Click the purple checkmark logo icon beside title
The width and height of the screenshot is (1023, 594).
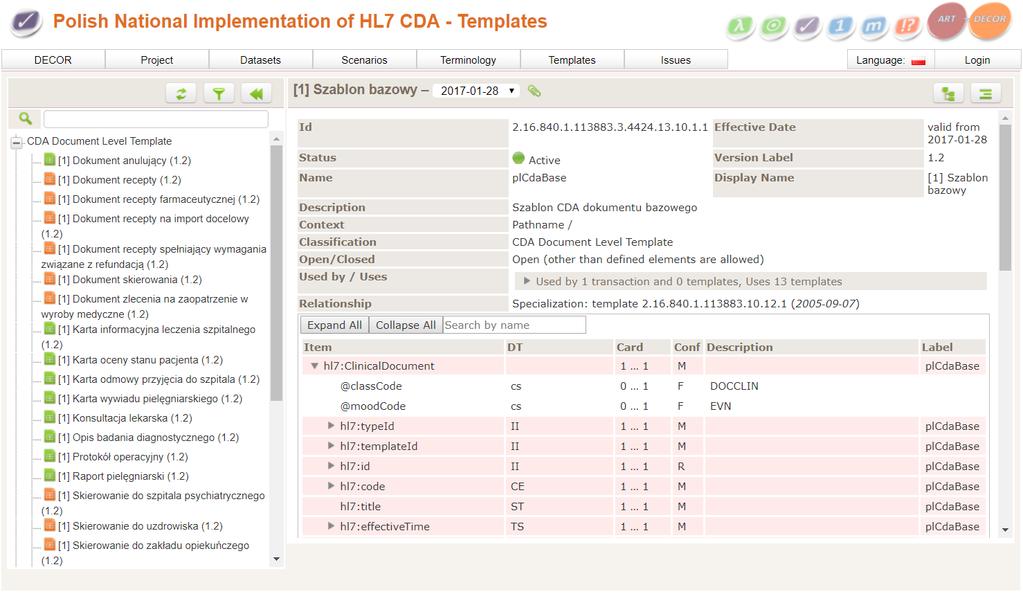pyautogui.click(x=26, y=22)
